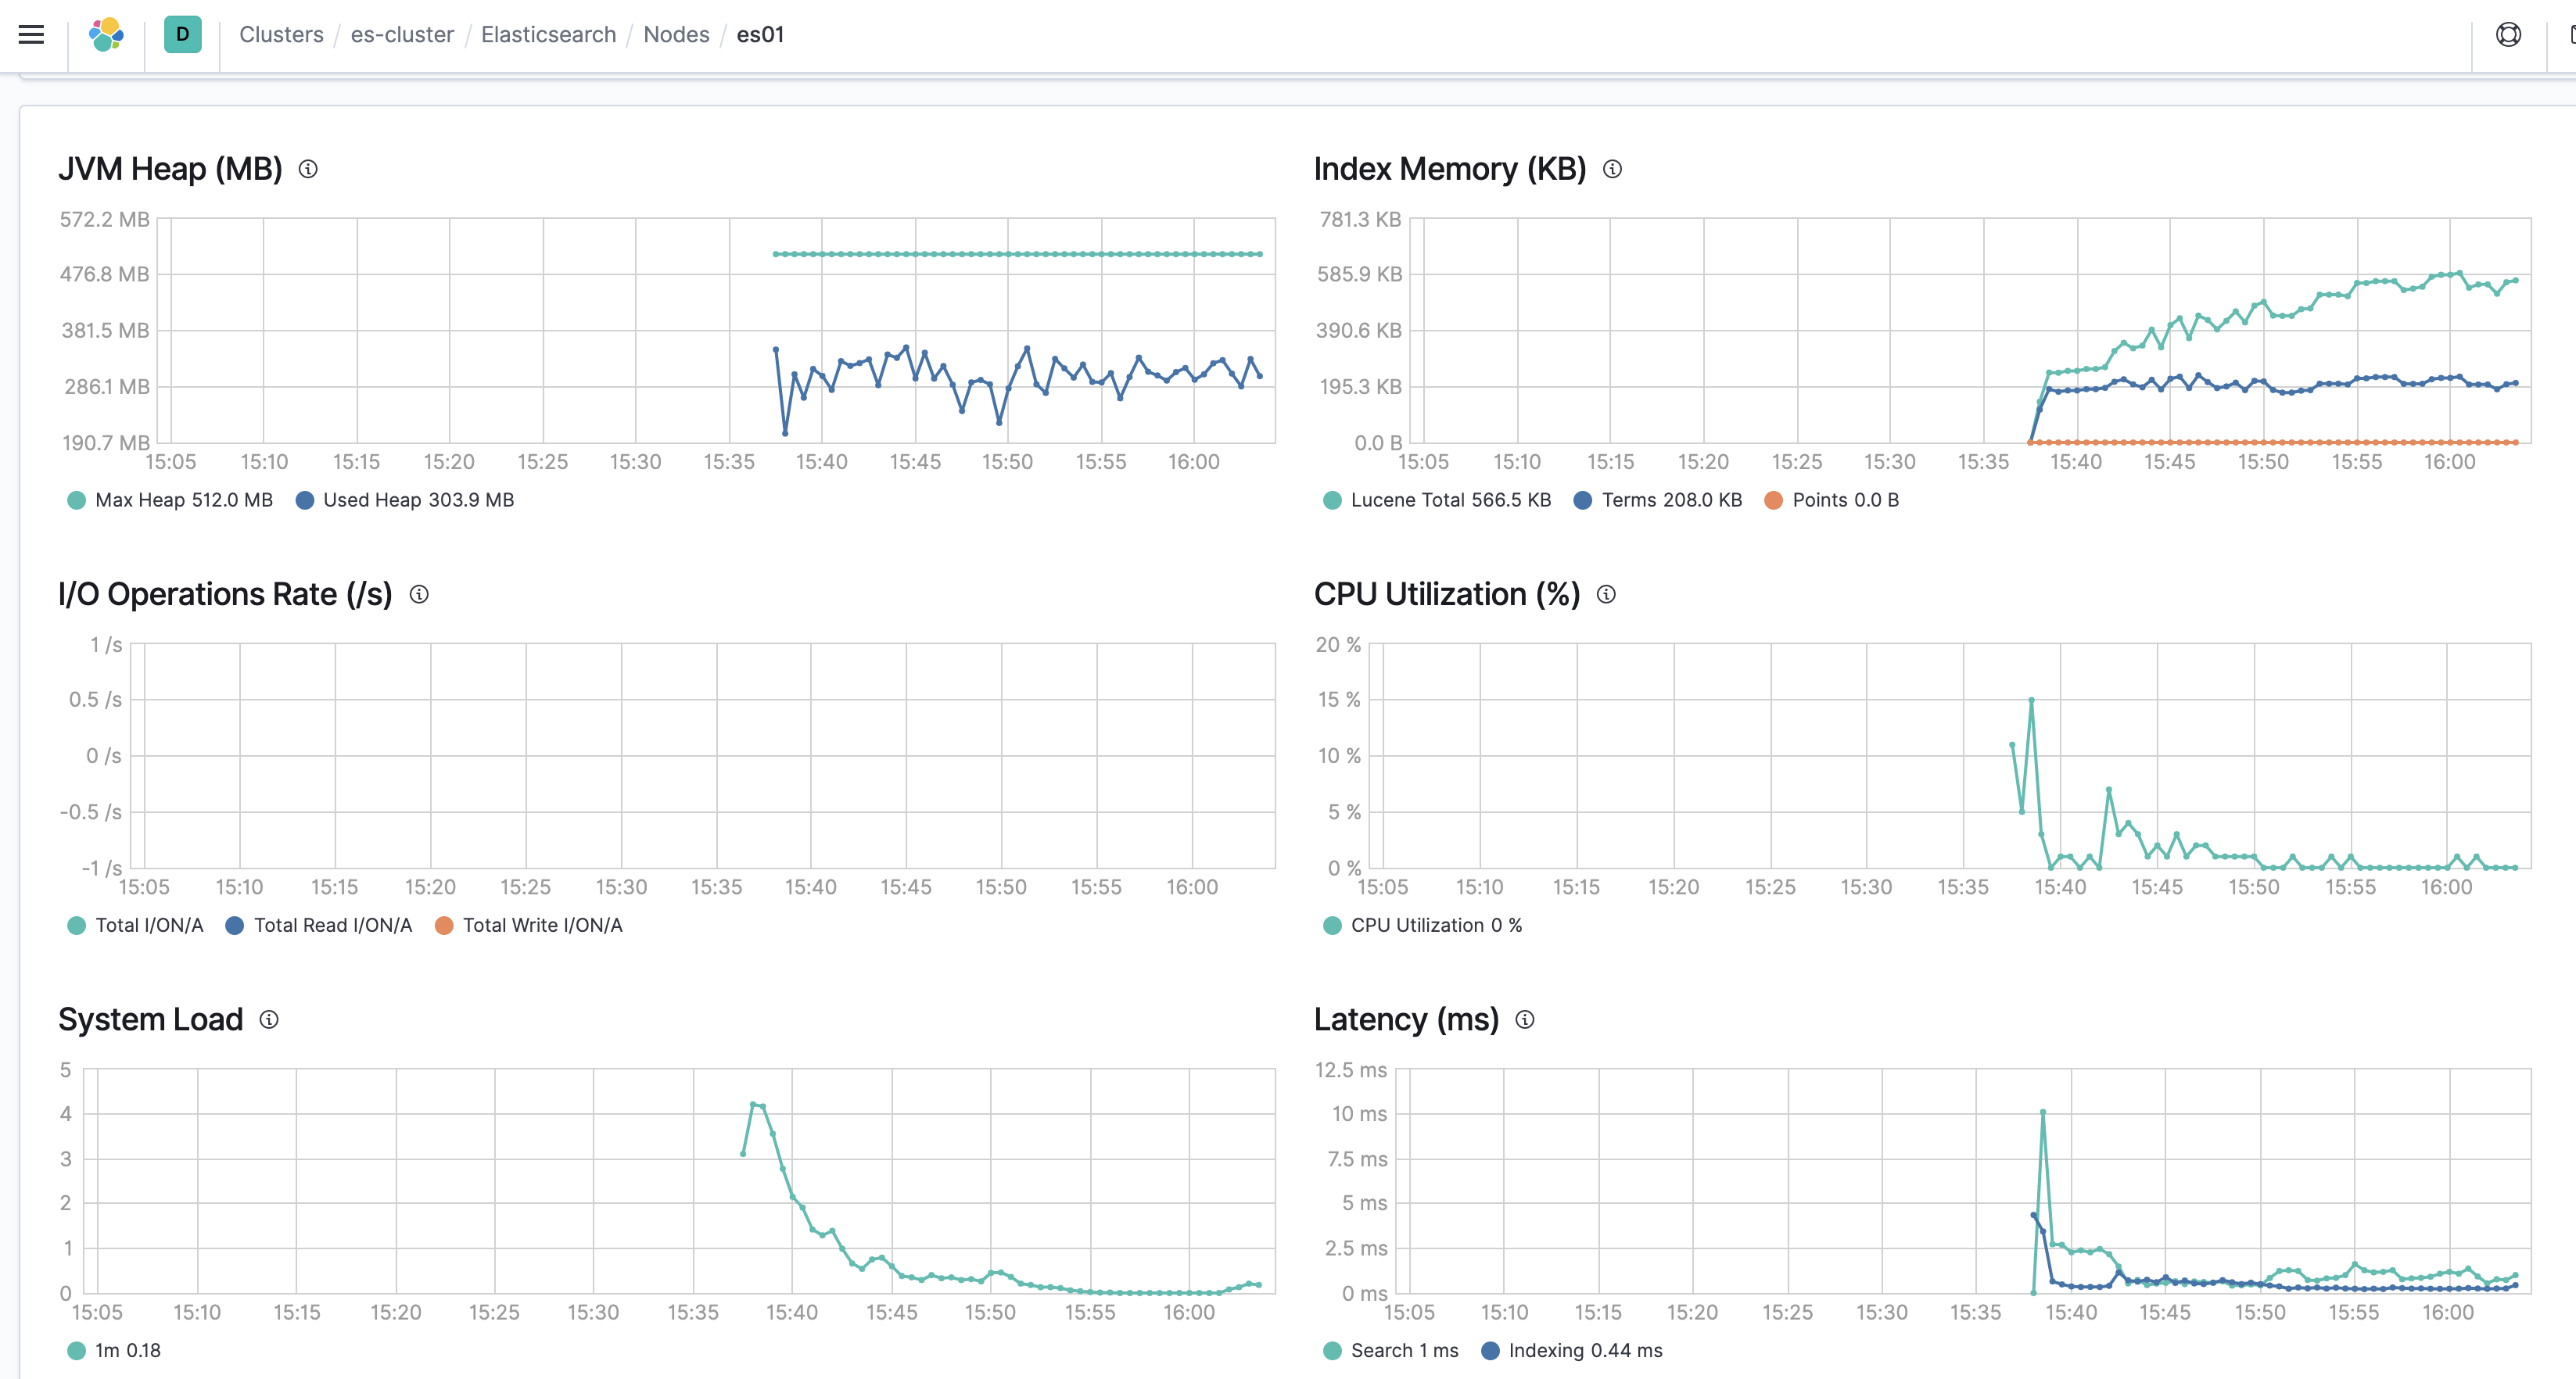Click info icon beside Index Memory
This screenshot has height=1379, width=2576.
click(x=1612, y=169)
